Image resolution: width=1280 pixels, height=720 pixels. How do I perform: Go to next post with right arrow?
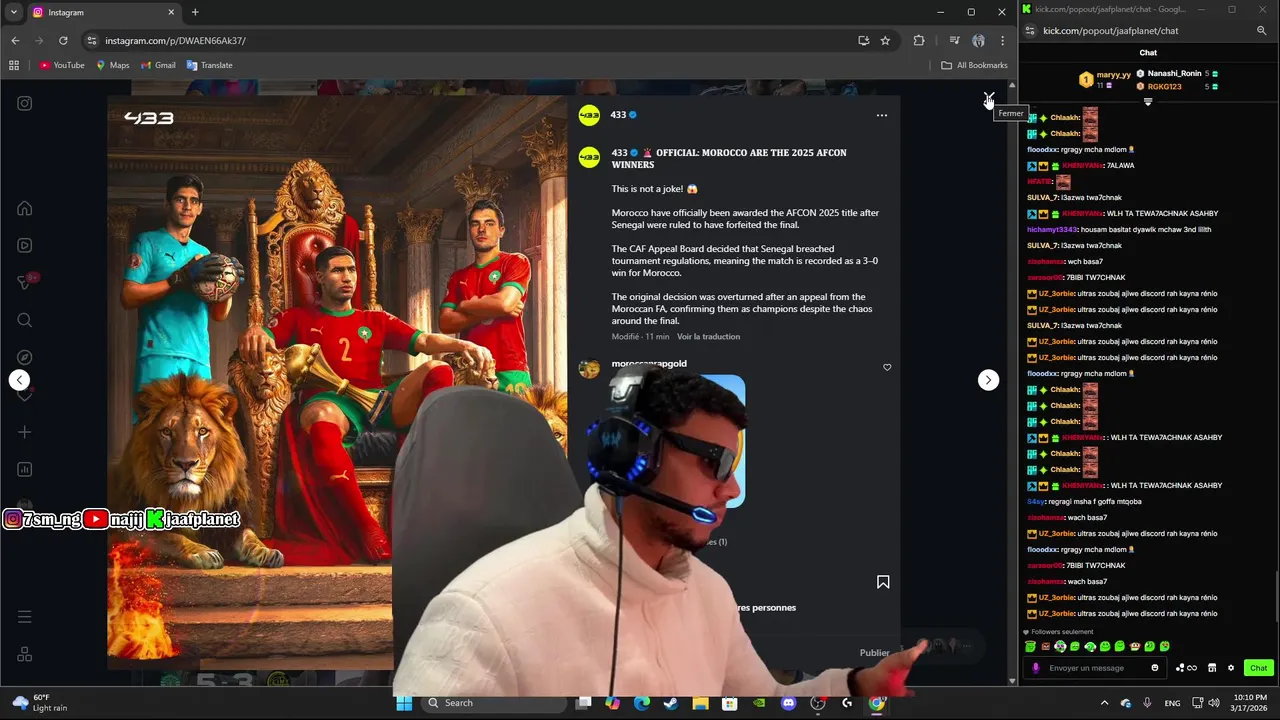(988, 380)
